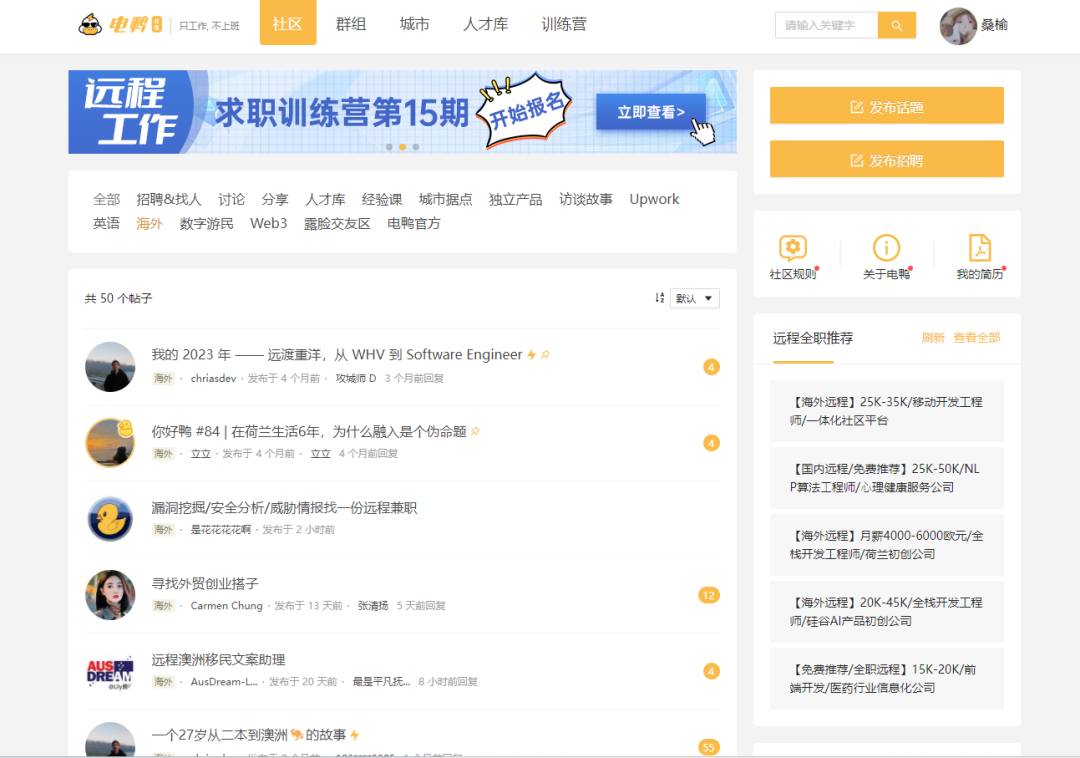Select the 人才库 category filter
This screenshot has width=1080, height=758.
pyautogui.click(x=325, y=200)
